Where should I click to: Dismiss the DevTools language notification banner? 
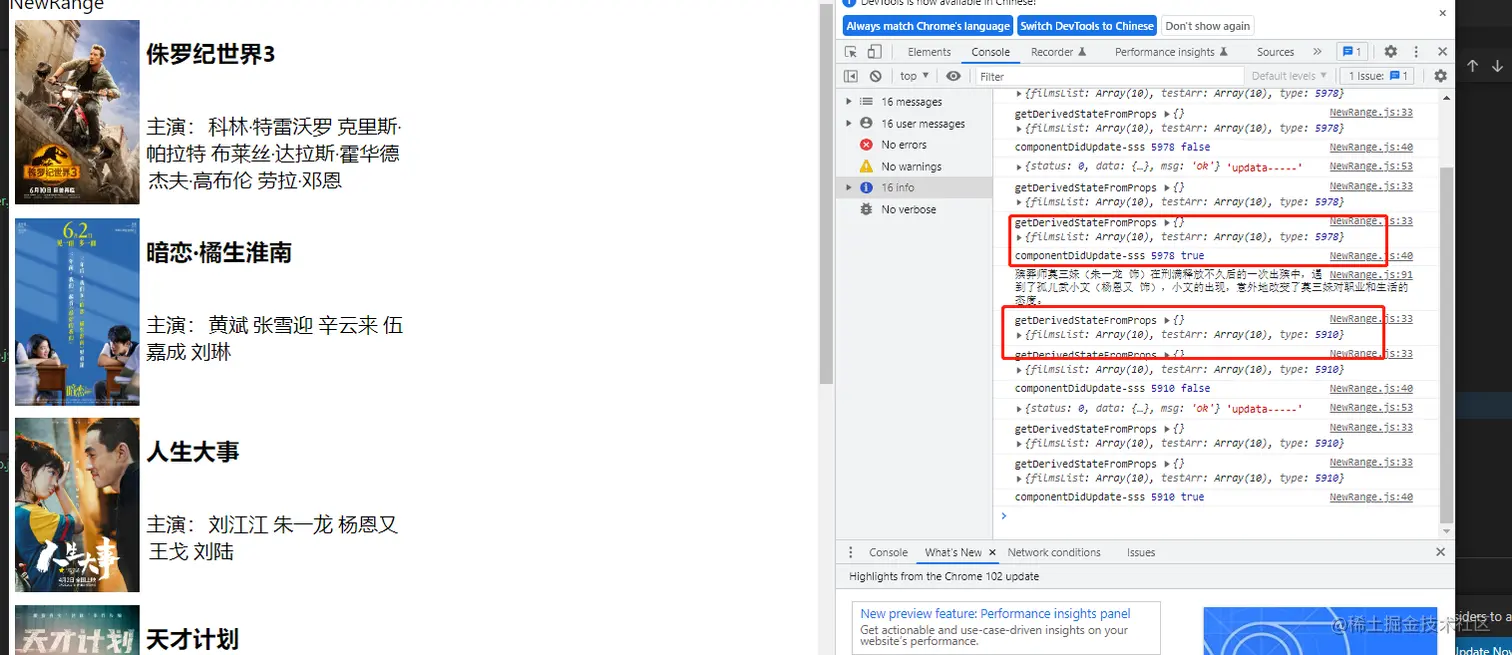[1442, 14]
